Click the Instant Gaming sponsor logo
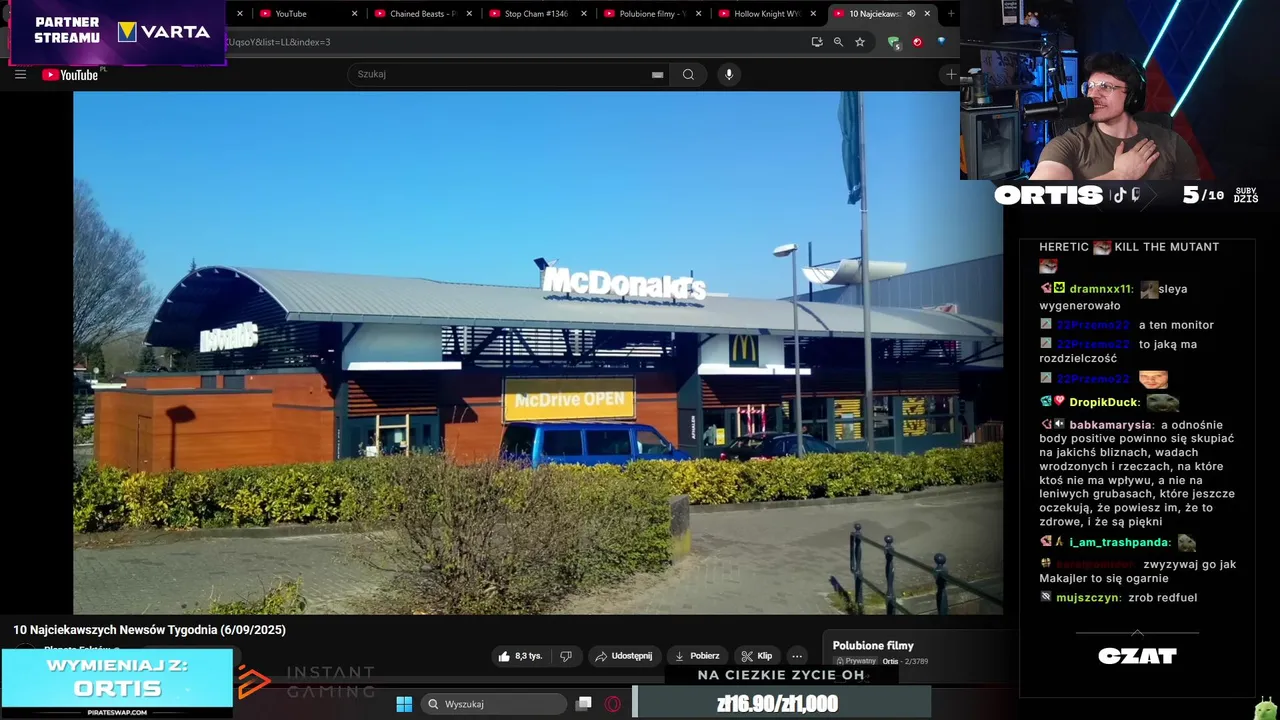The width and height of the screenshot is (1280, 720). click(x=305, y=682)
